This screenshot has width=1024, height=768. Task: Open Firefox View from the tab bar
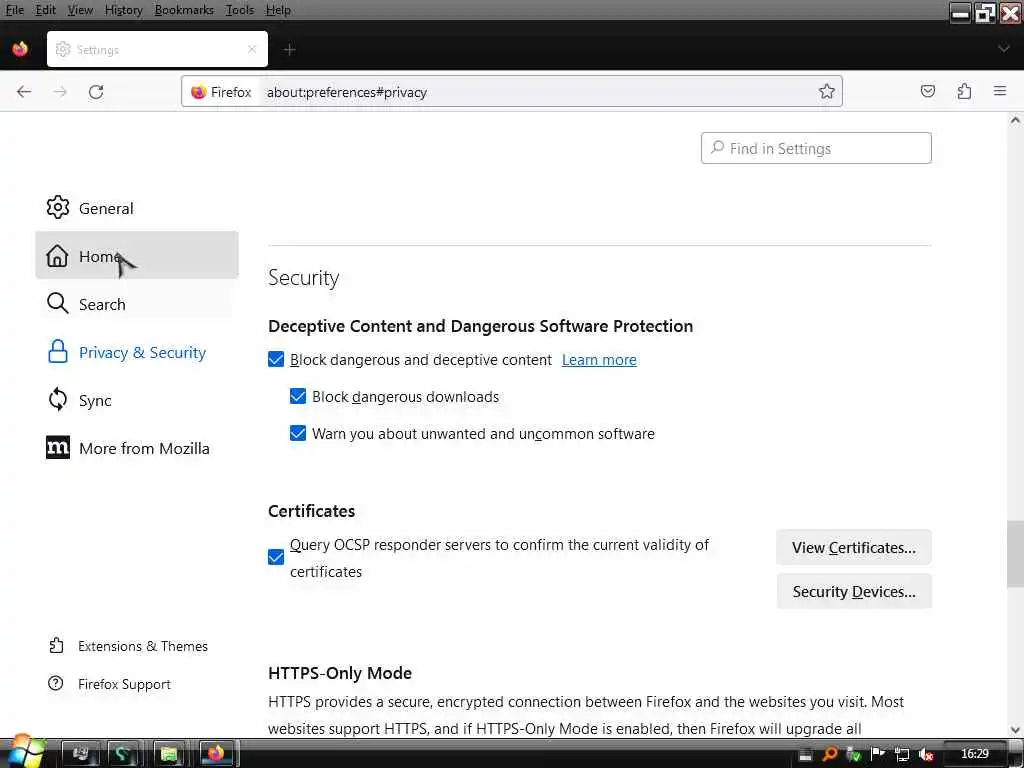(20, 49)
